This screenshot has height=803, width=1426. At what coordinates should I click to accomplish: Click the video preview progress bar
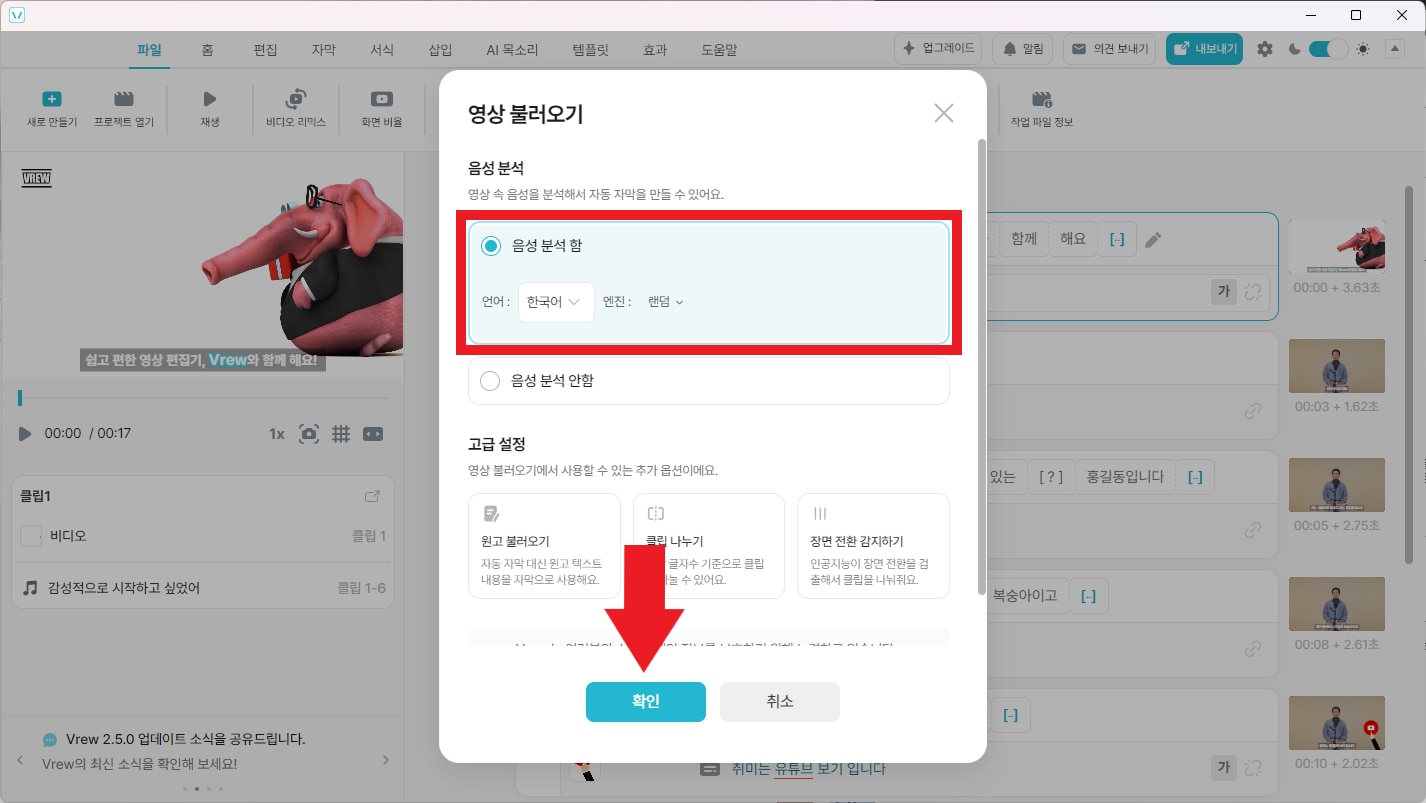tap(203, 398)
